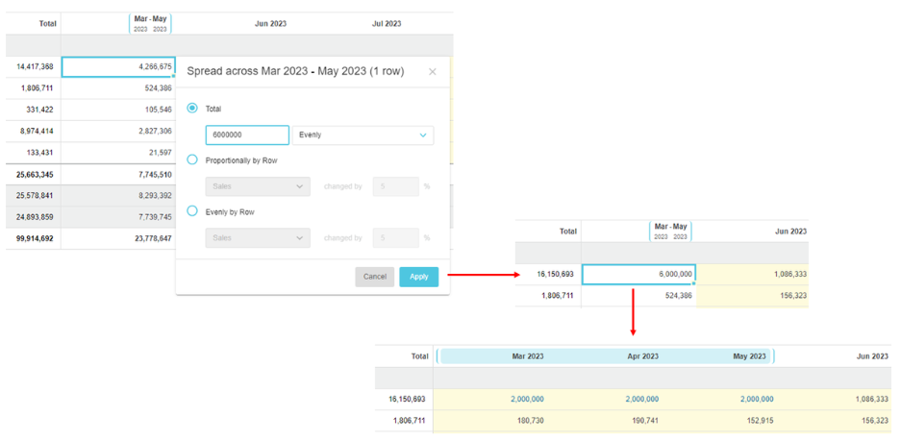
Task: Click the total amount field containing 6000000
Action: pyautogui.click(x=247, y=134)
